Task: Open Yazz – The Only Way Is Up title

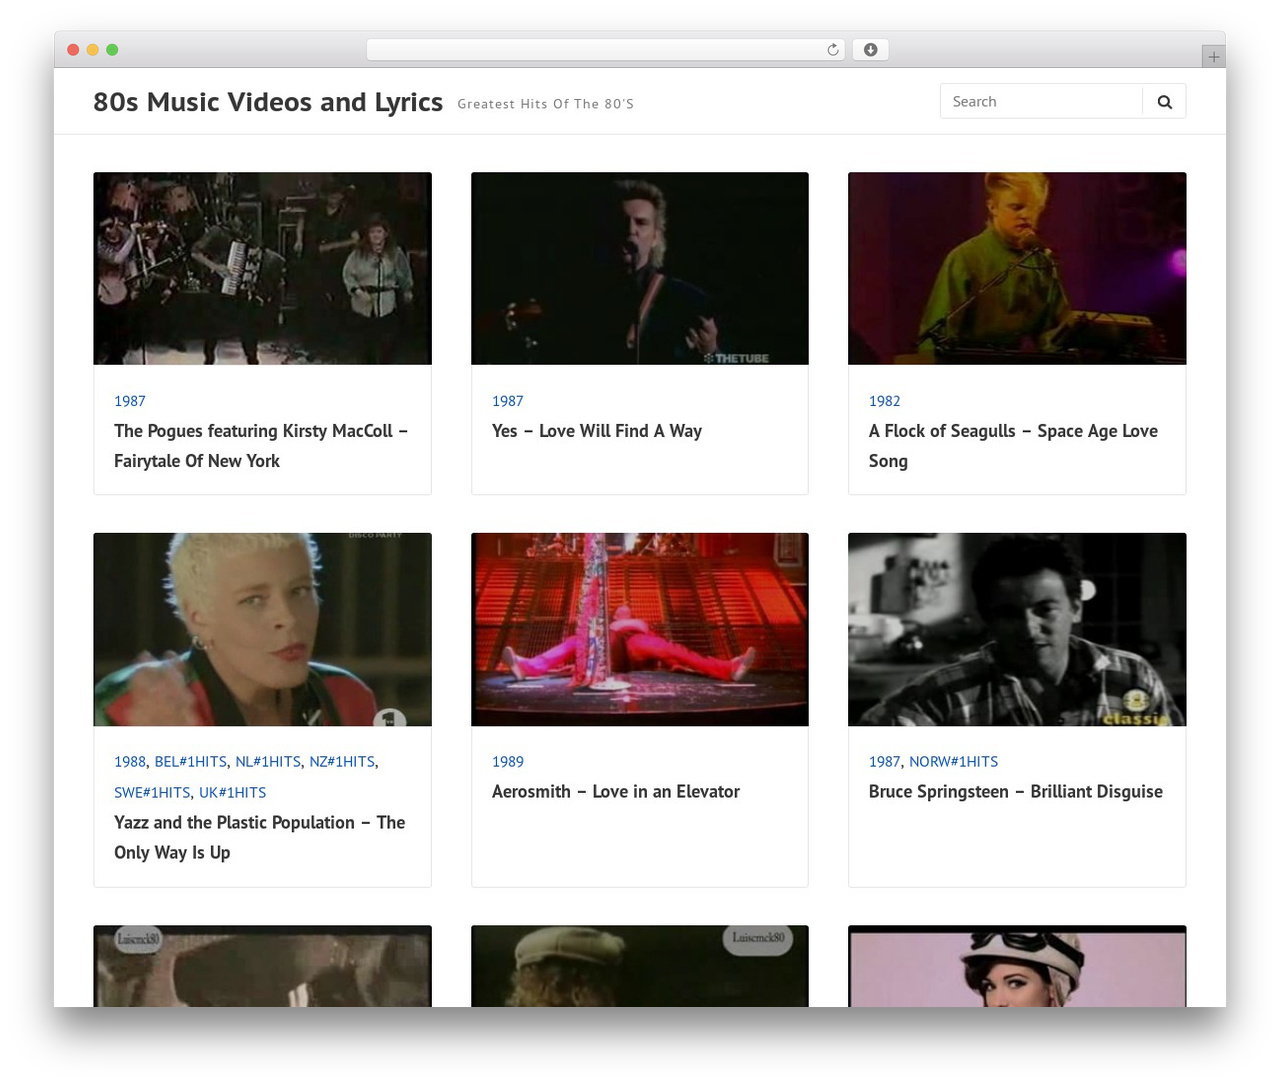Action: pyautogui.click(x=260, y=837)
